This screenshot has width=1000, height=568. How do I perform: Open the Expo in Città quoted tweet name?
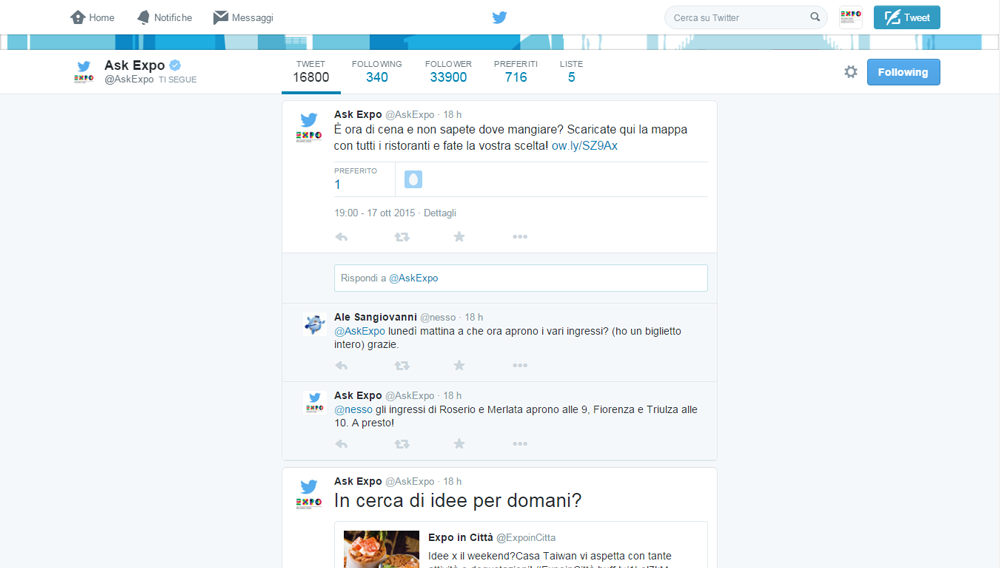tap(460, 537)
